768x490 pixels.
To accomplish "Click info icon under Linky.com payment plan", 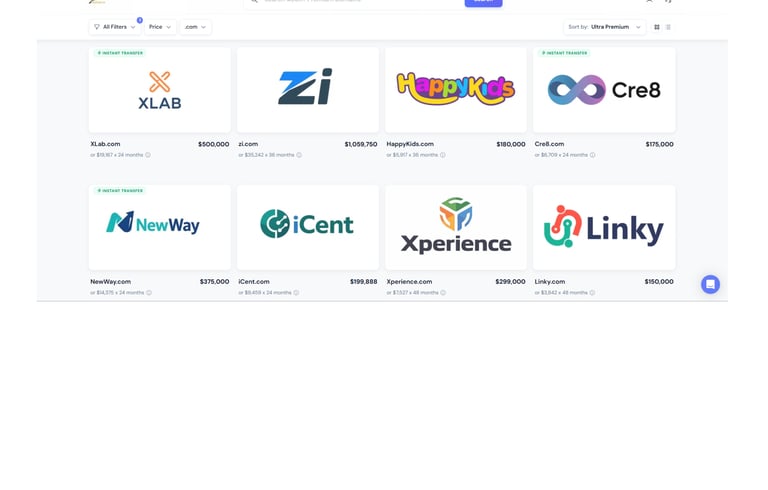I will tap(592, 293).
